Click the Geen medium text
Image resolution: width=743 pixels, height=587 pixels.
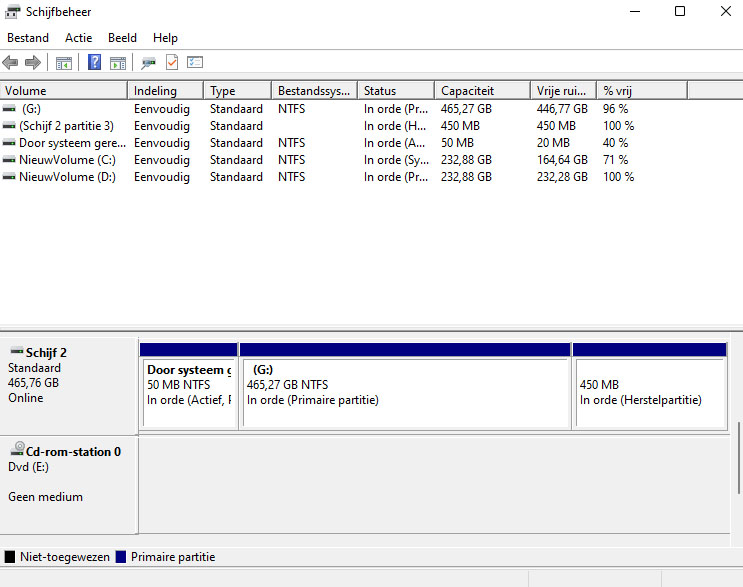45,497
